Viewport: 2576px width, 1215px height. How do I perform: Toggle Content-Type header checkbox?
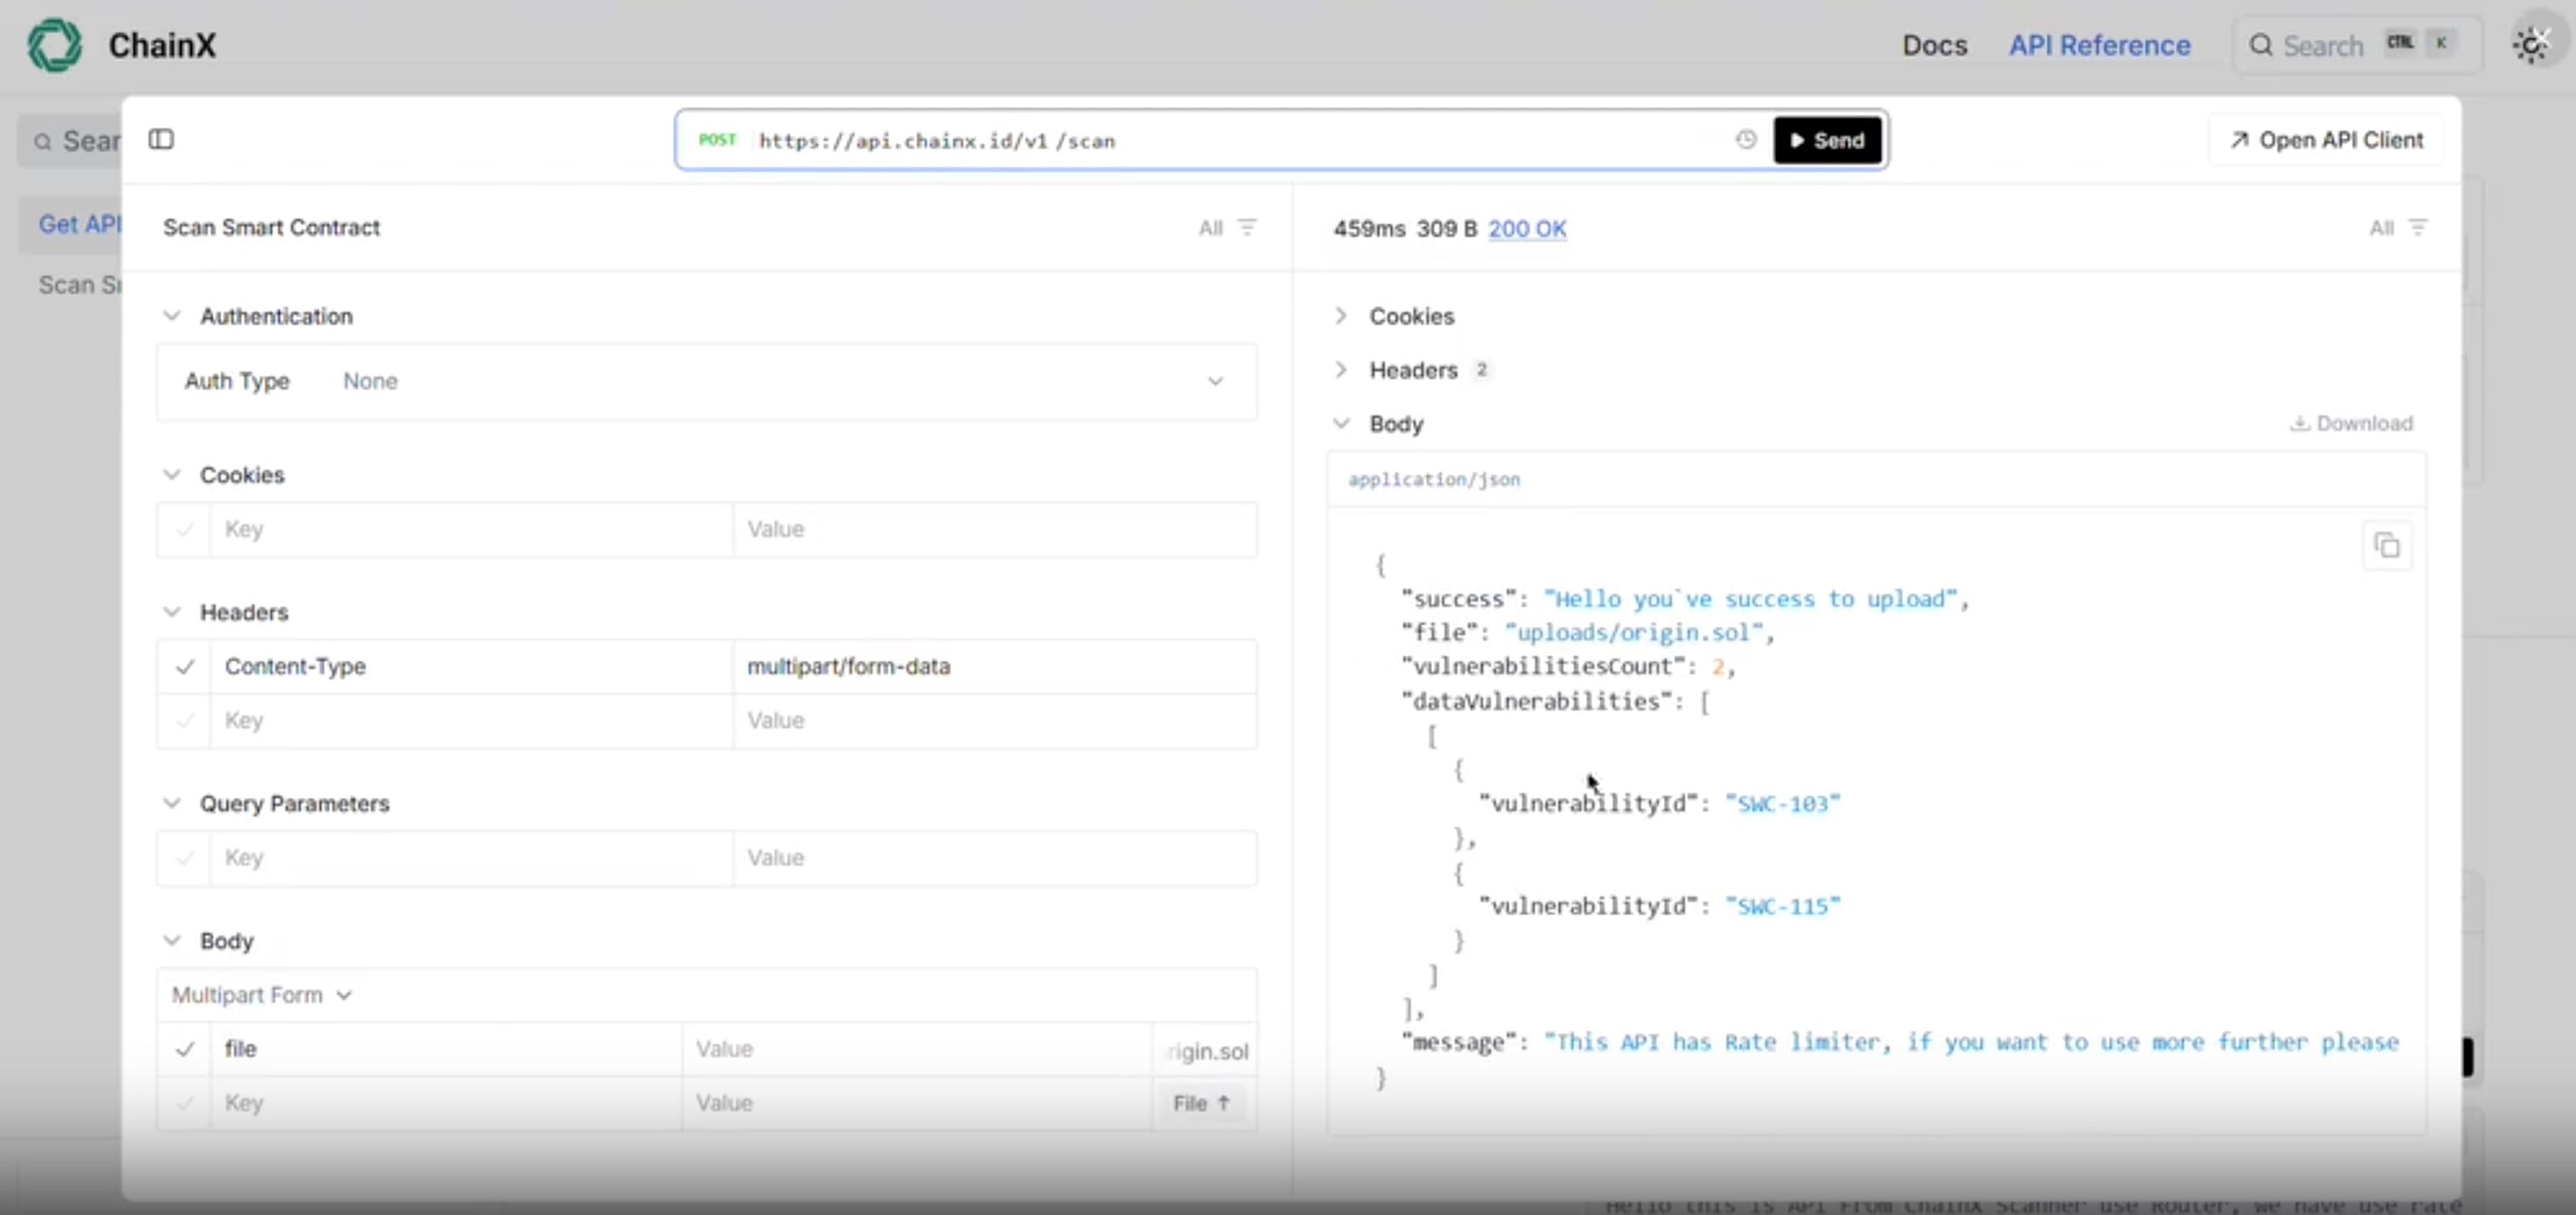[184, 666]
